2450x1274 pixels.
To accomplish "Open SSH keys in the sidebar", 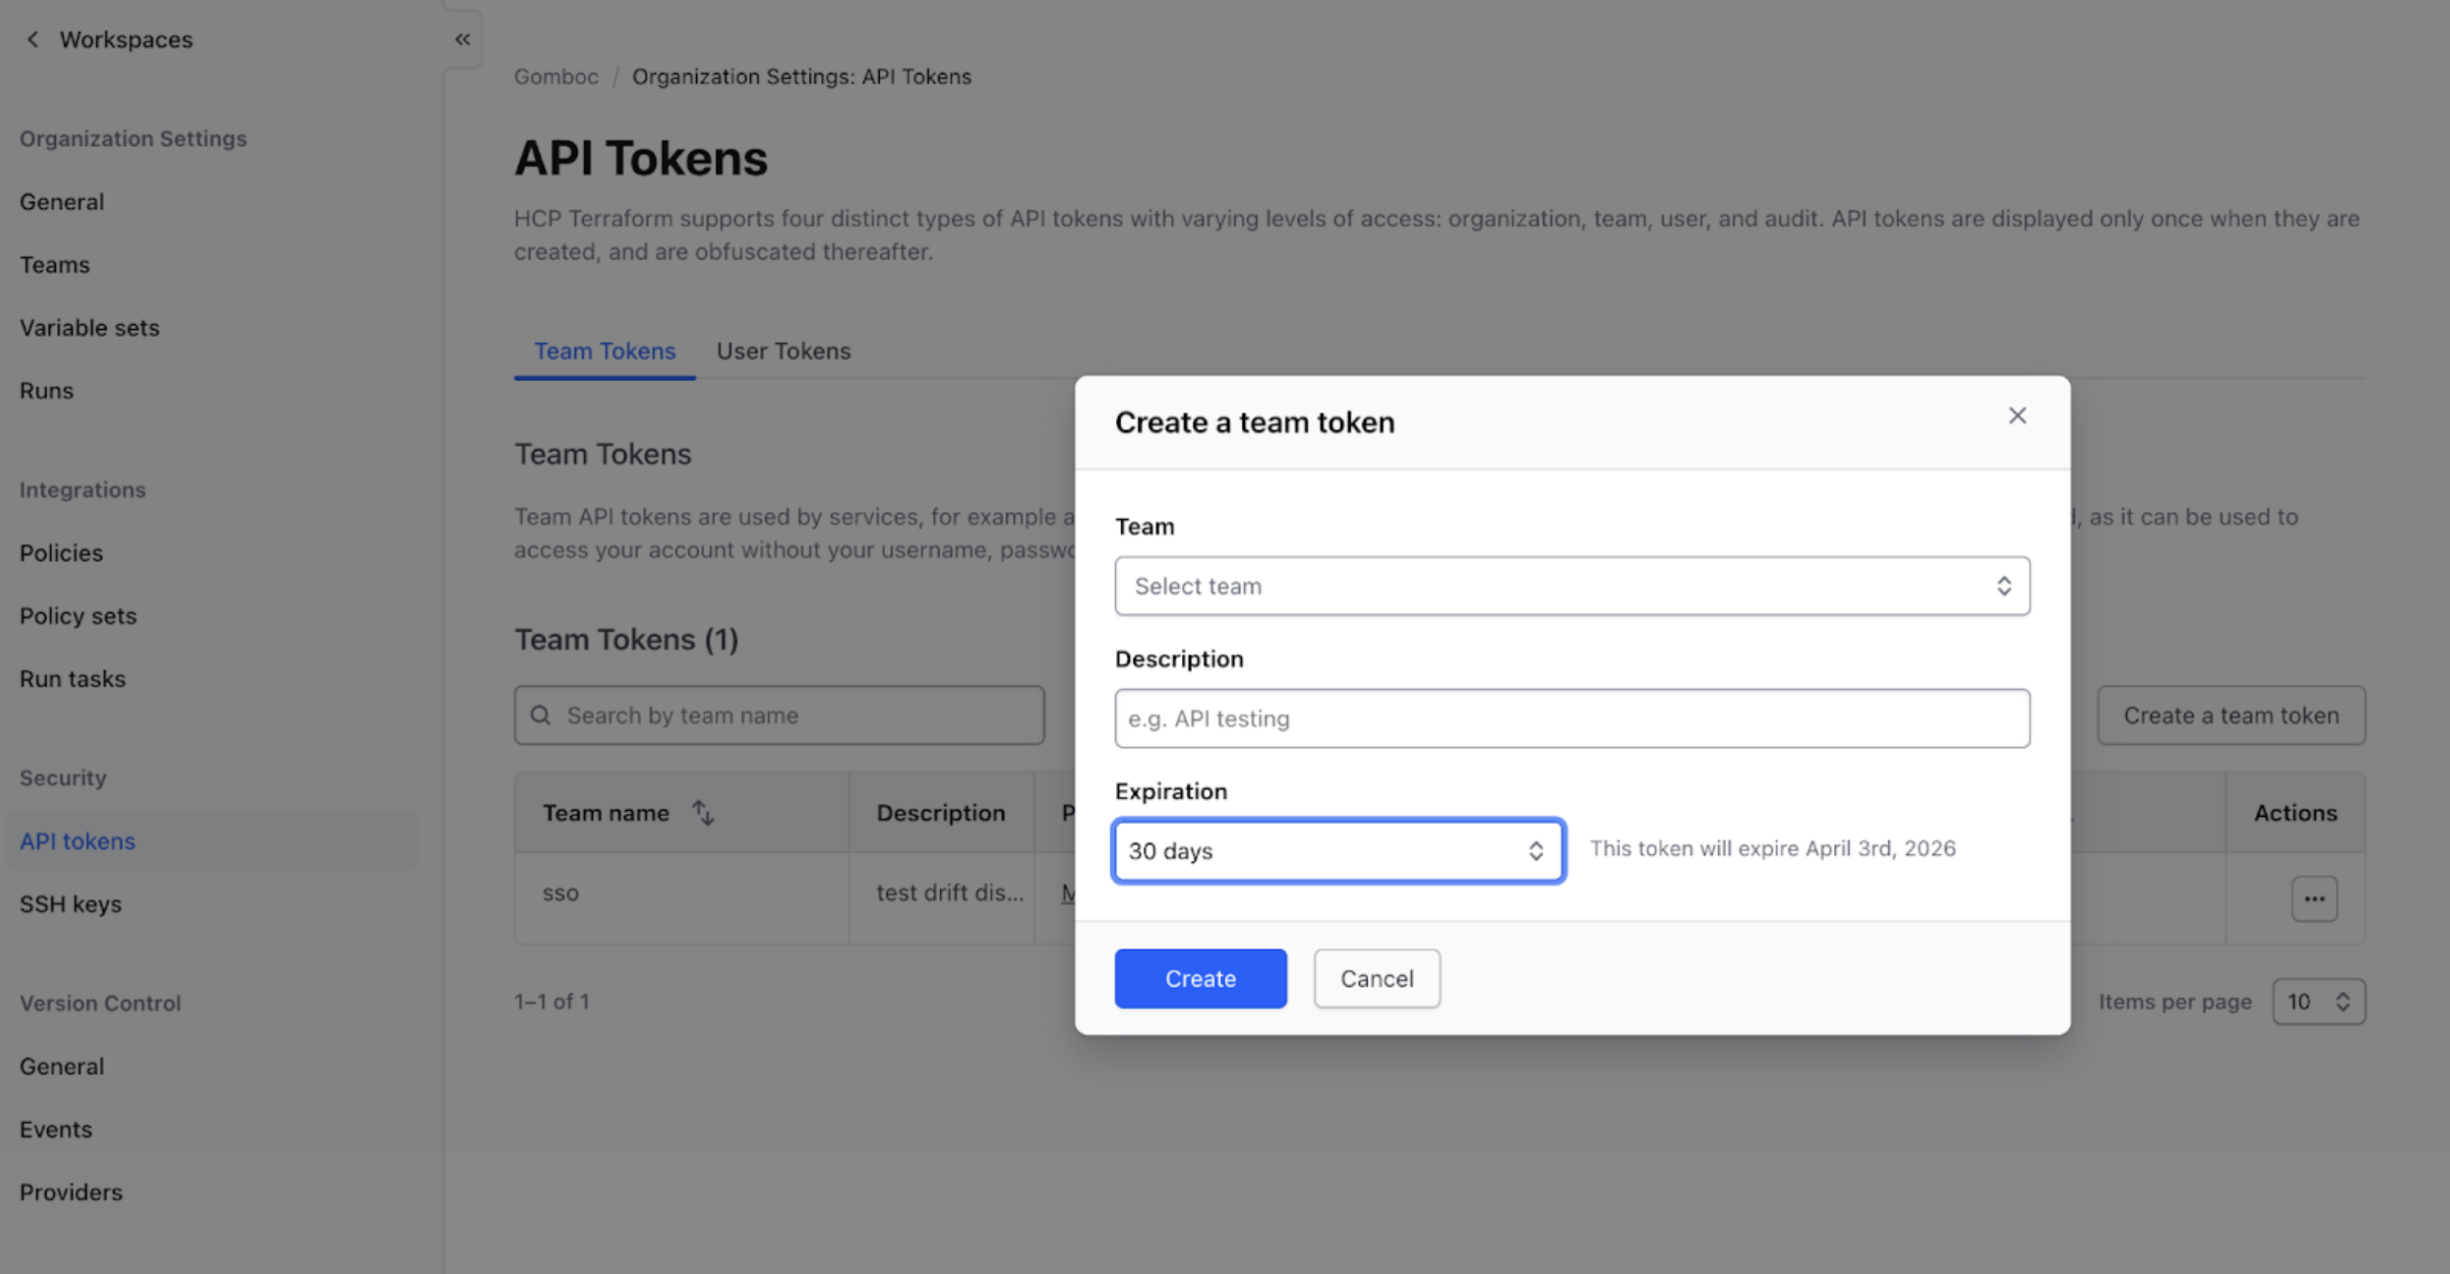I will click(x=71, y=904).
